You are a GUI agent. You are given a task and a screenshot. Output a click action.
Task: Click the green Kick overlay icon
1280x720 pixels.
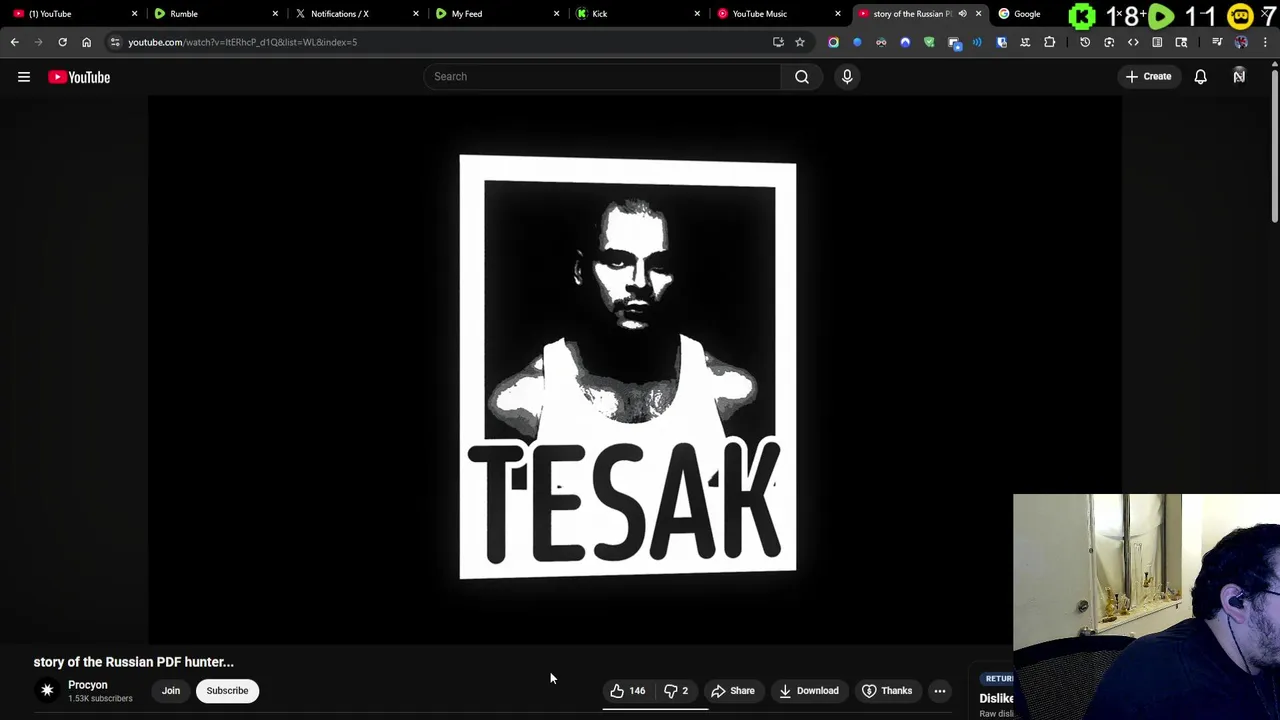1082,16
